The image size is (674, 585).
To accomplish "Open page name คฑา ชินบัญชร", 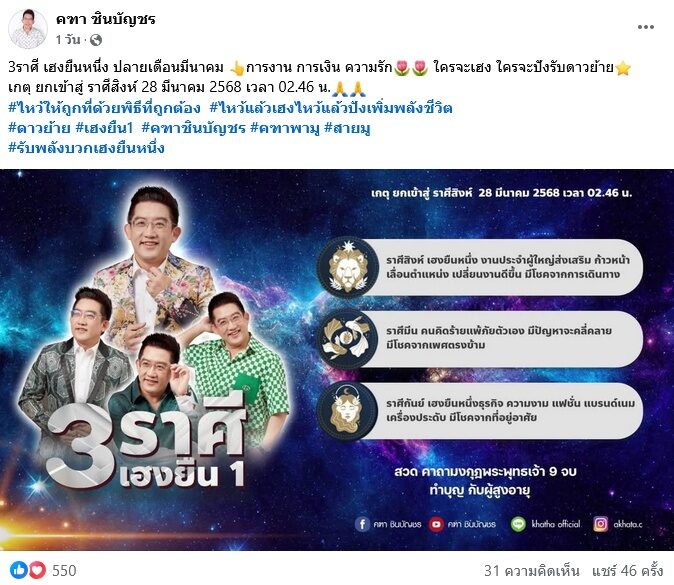I will pos(105,19).
